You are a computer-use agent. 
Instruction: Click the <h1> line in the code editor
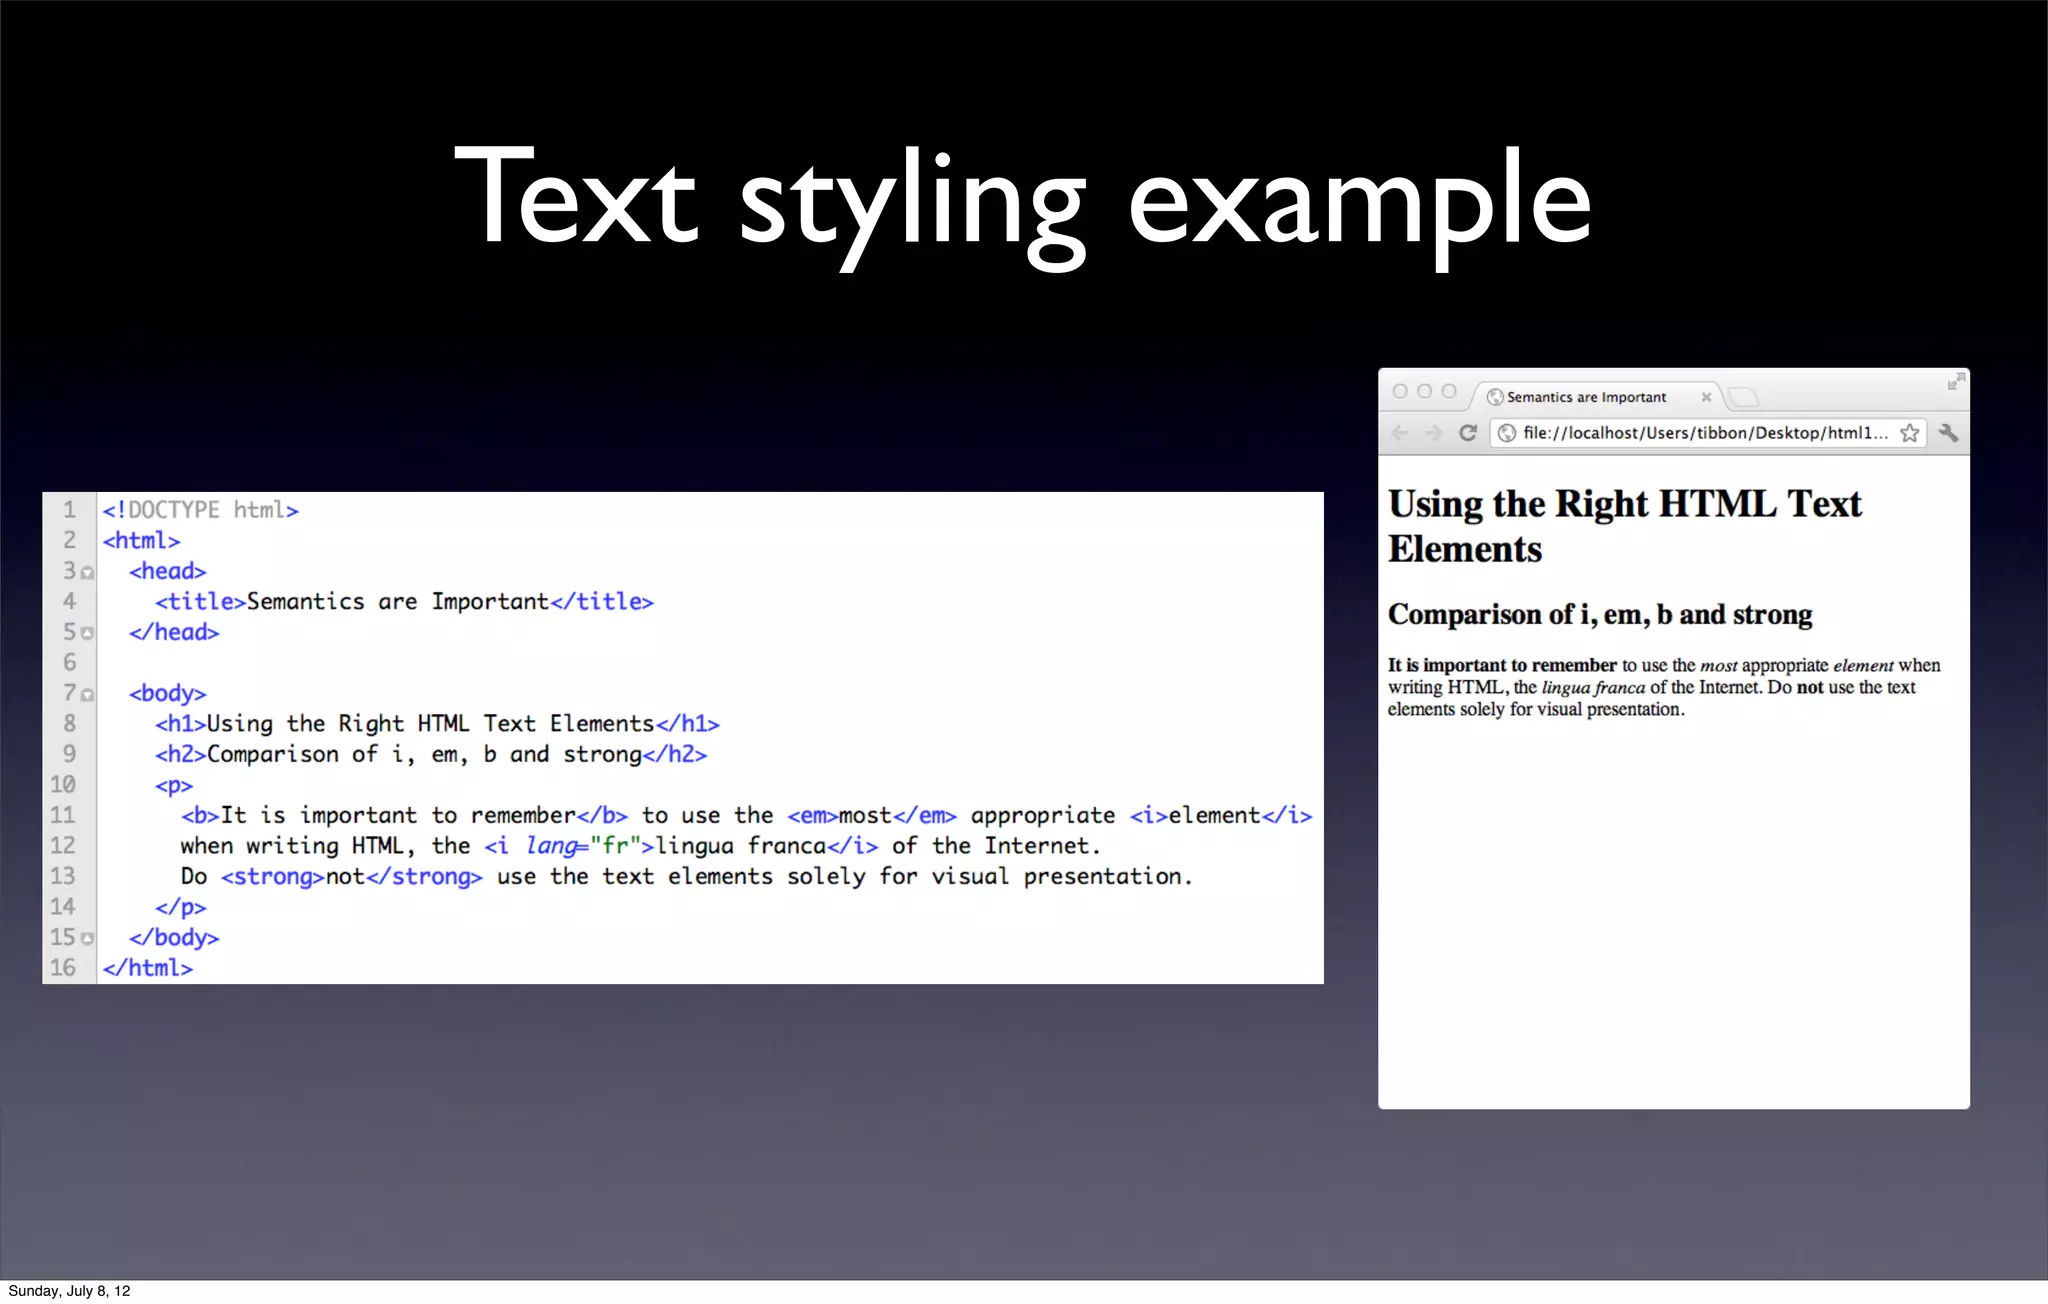click(437, 724)
